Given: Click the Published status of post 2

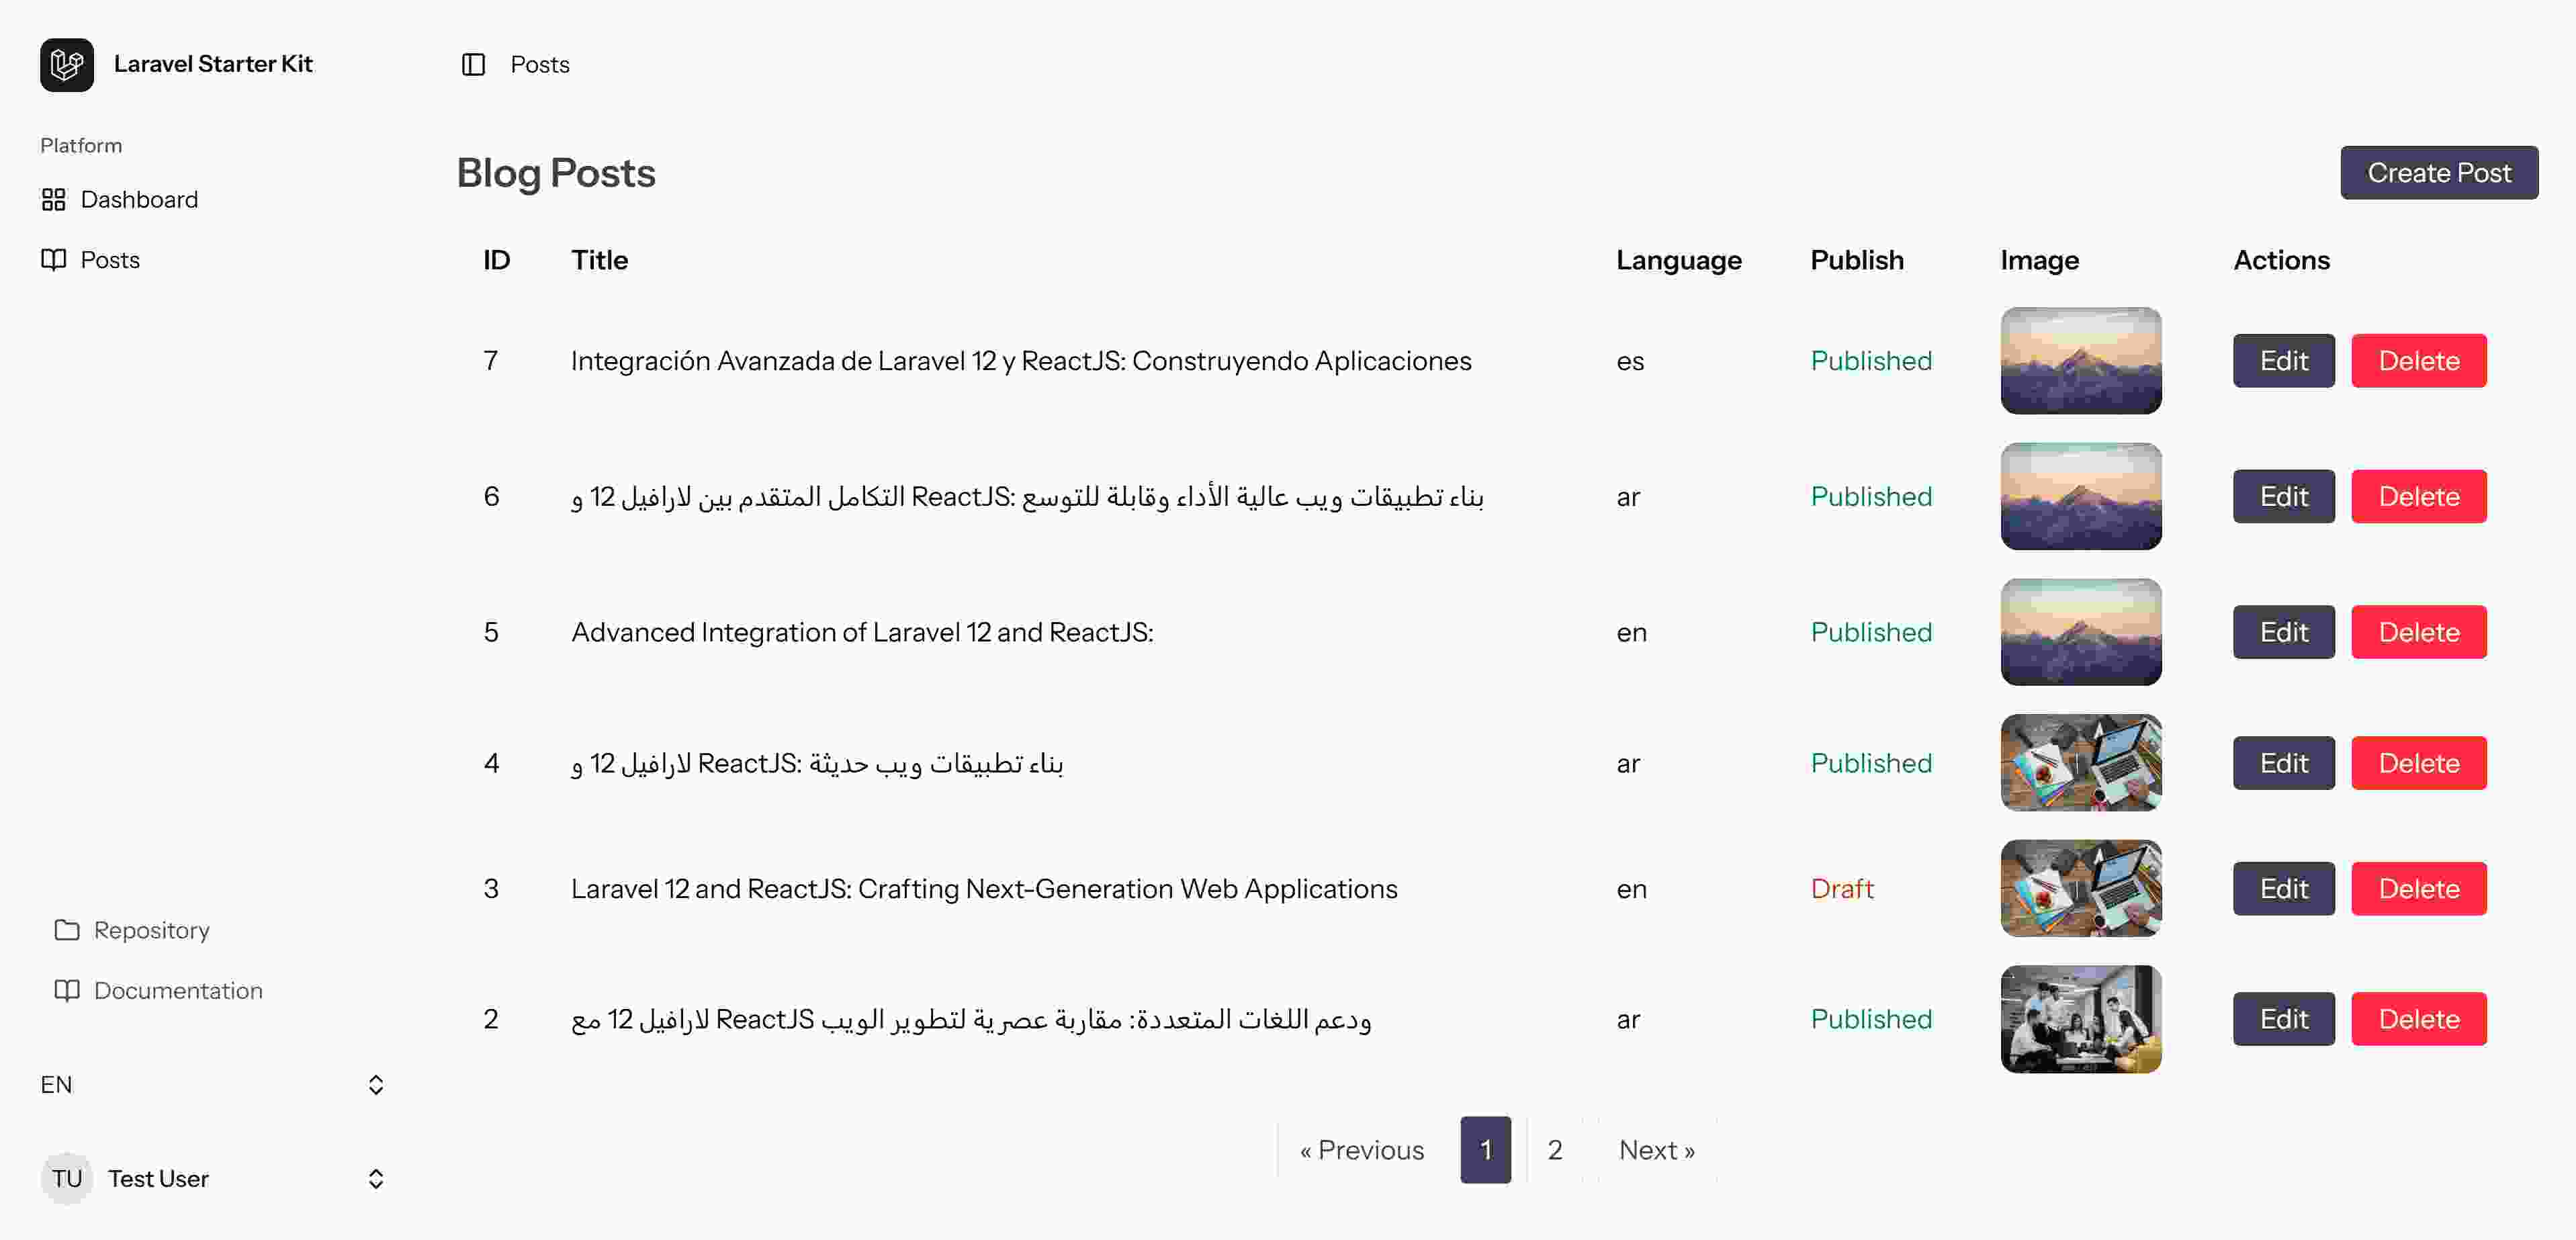Looking at the screenshot, I should 1871,1019.
